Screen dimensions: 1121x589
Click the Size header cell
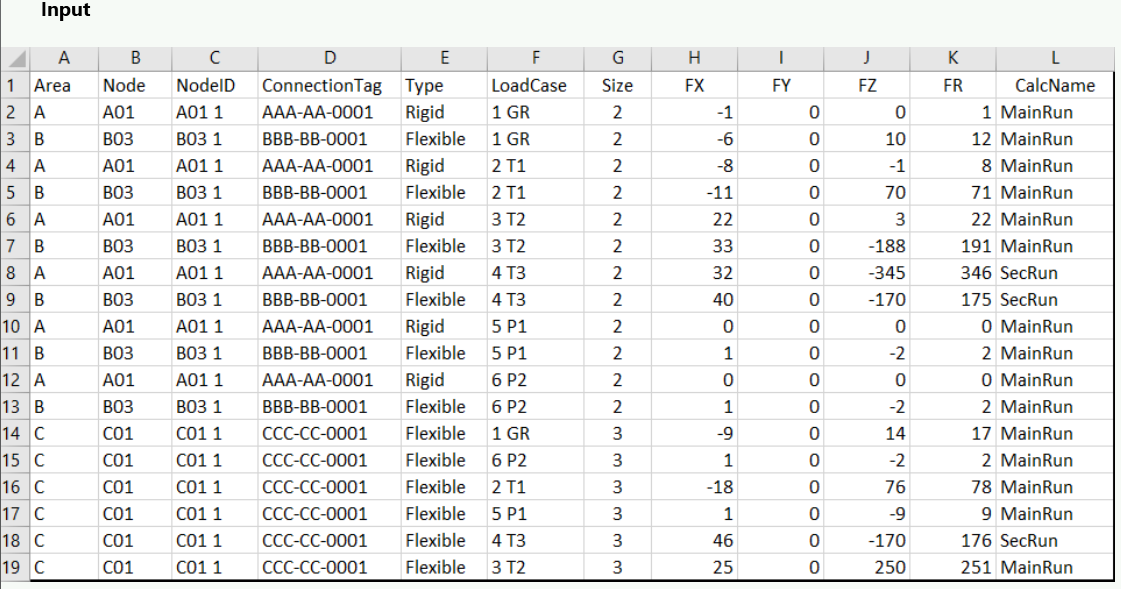pyautogui.click(x=618, y=86)
